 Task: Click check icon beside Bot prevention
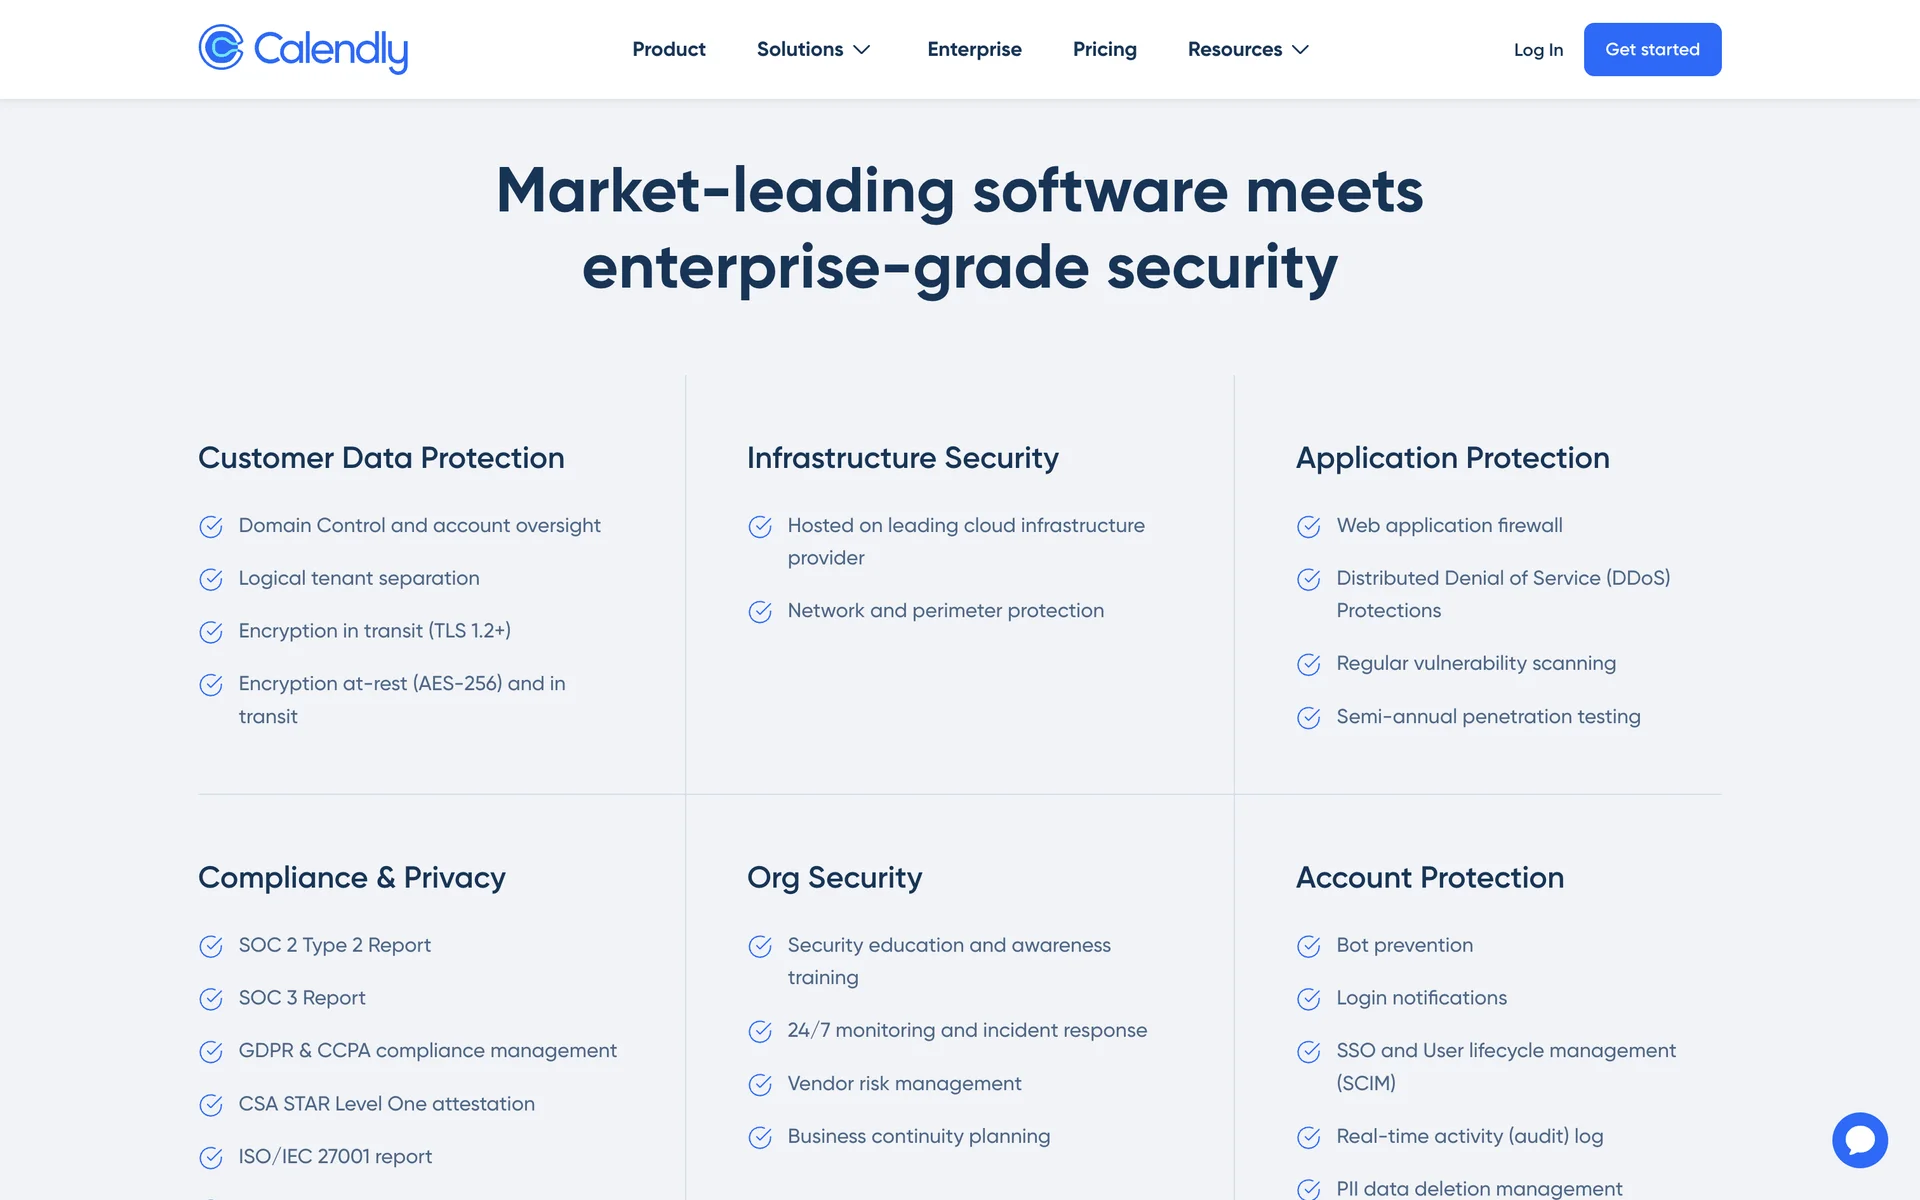click(1308, 946)
